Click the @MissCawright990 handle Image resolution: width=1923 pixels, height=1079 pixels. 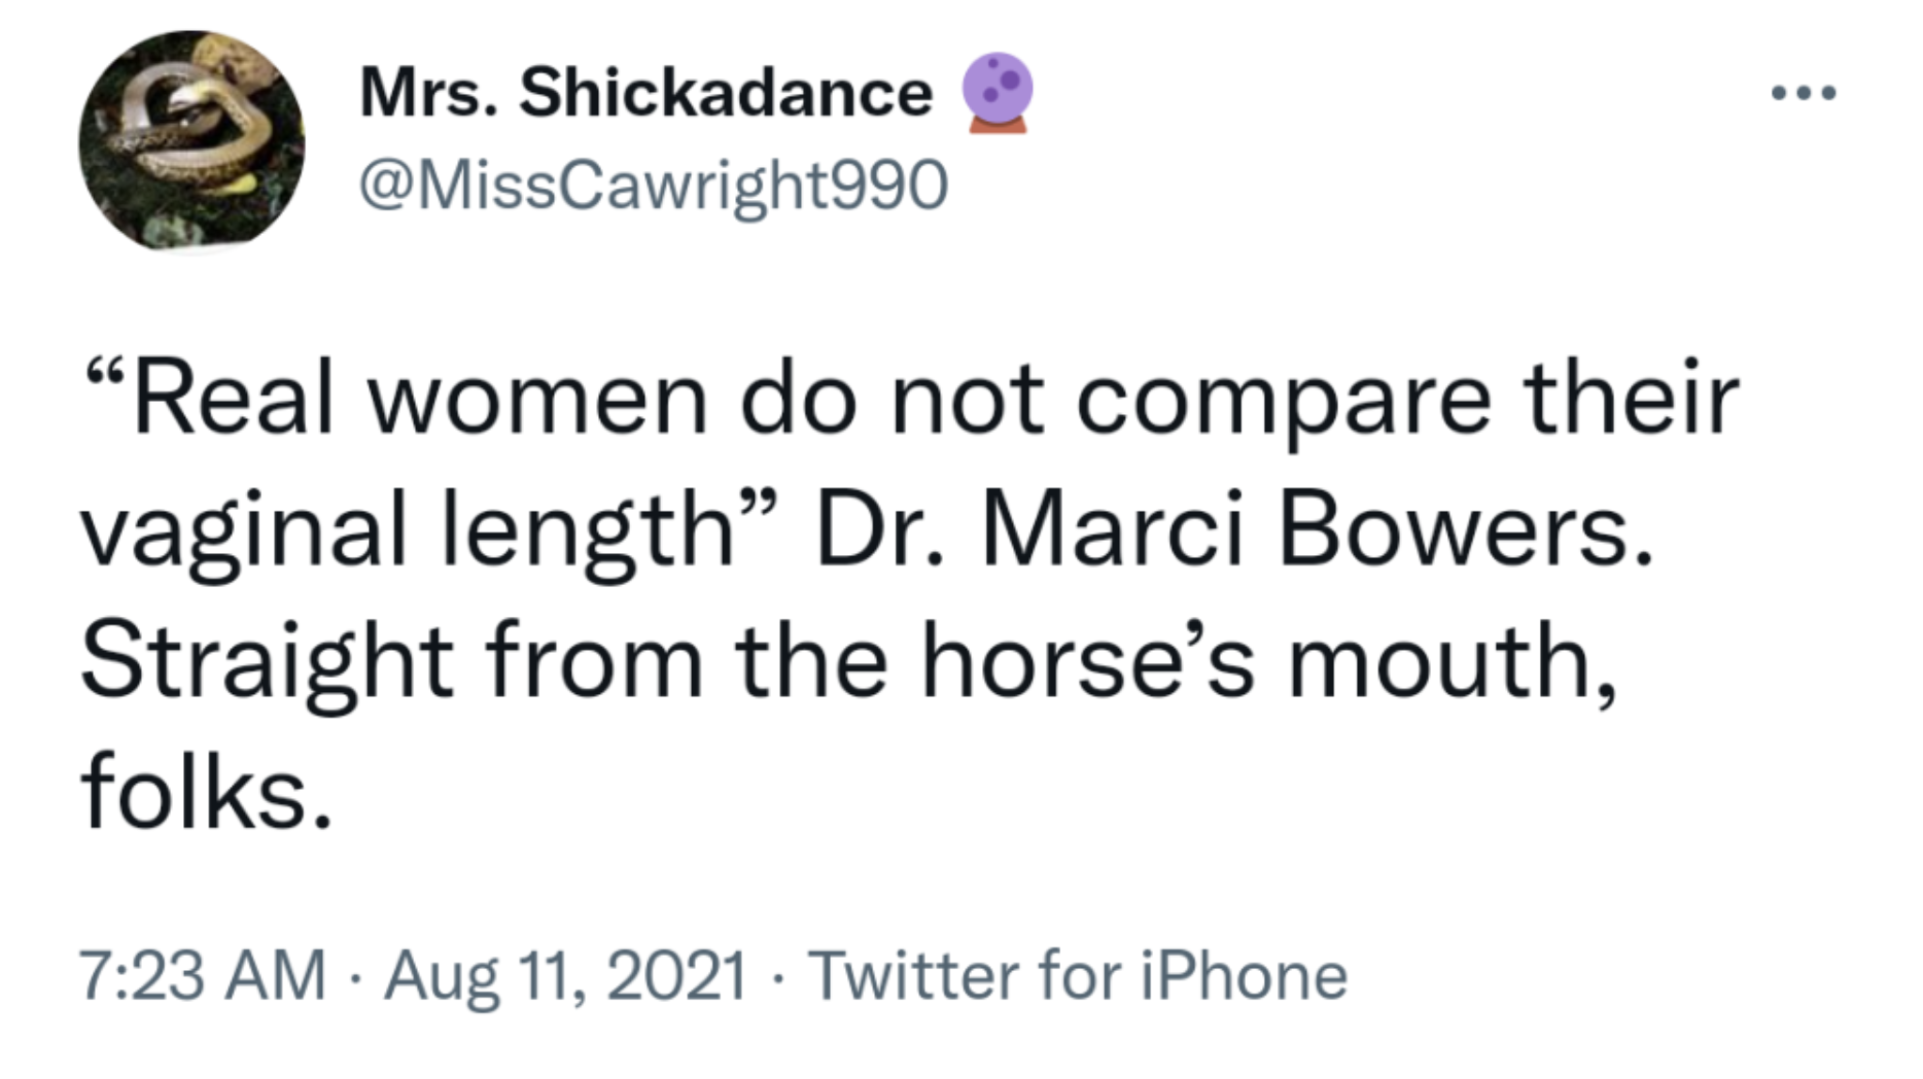point(653,185)
